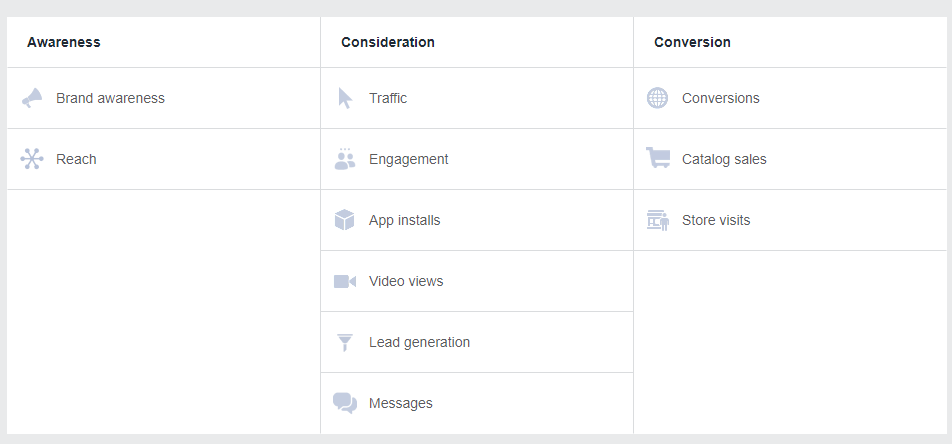Click the Awareness column header
The width and height of the screenshot is (952, 444).
click(x=64, y=42)
